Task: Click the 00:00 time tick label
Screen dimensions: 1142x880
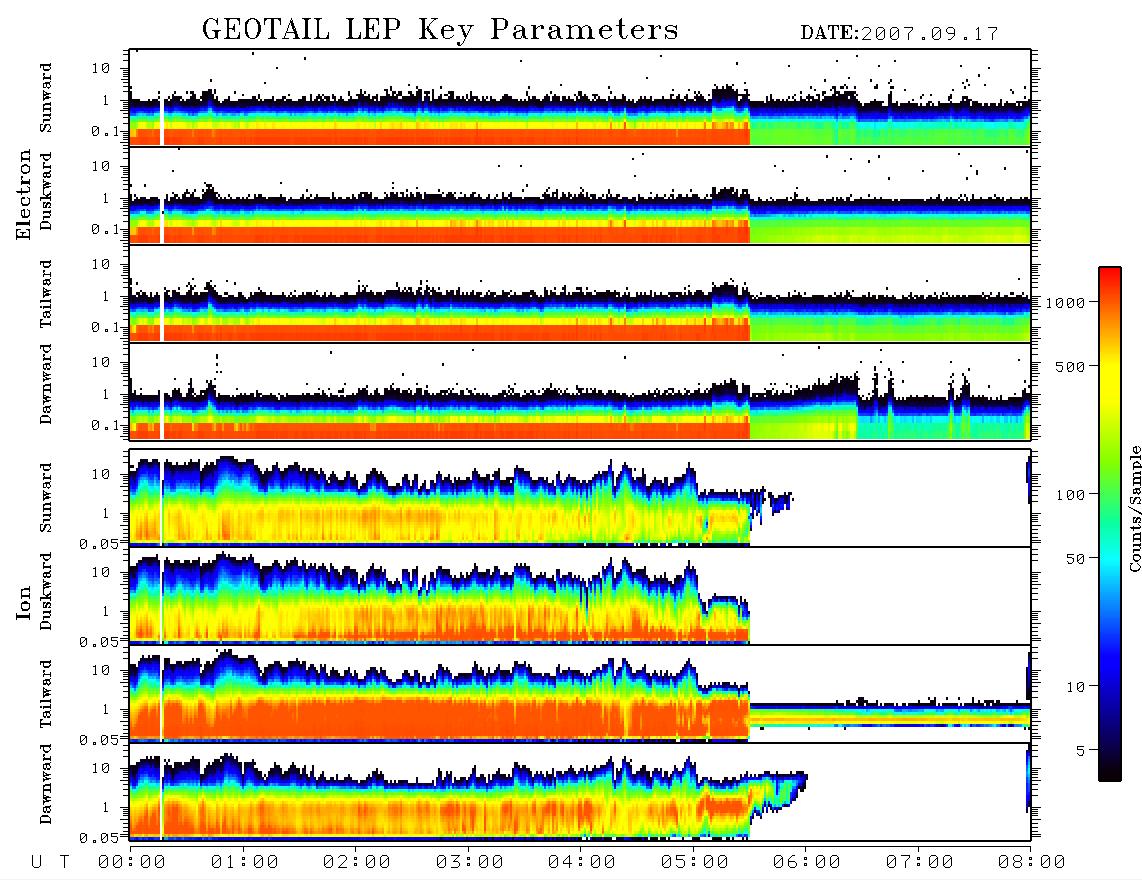Action: [x=132, y=862]
